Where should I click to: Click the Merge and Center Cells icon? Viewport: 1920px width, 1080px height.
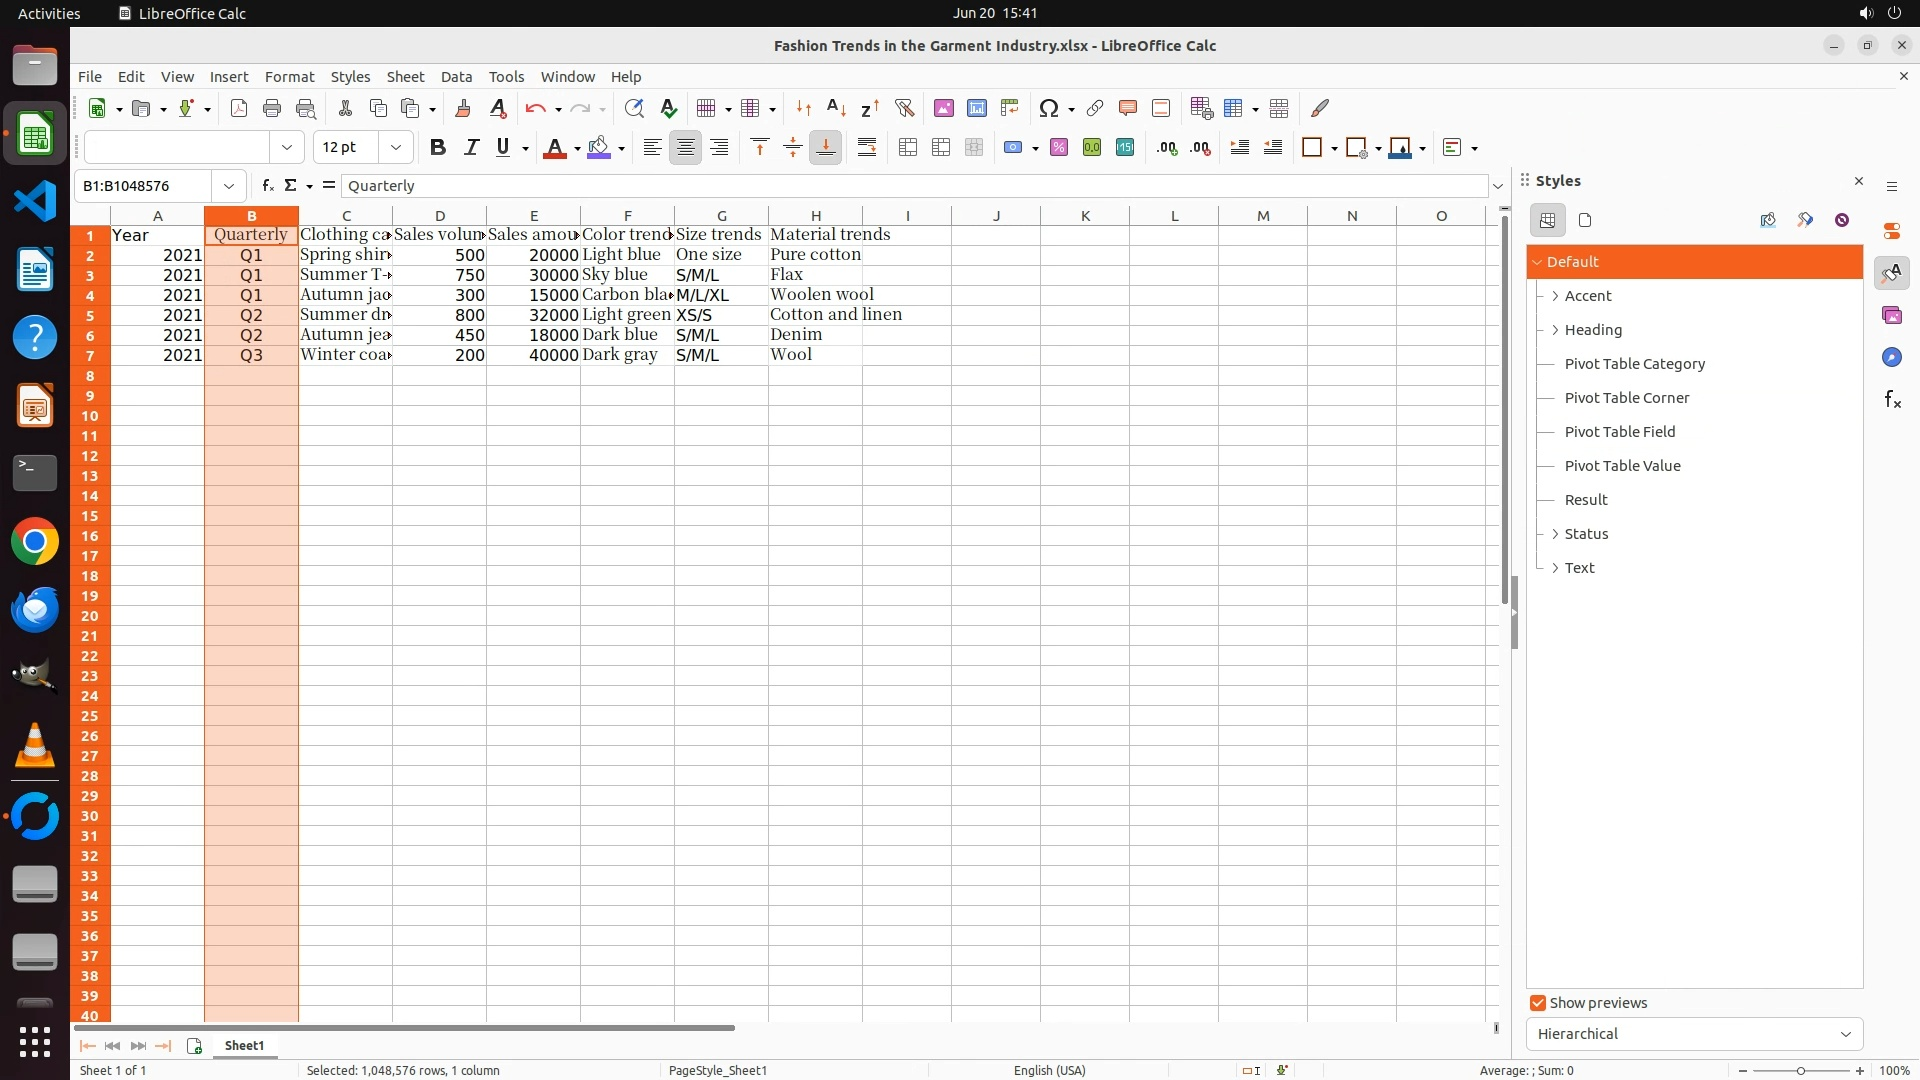(x=908, y=148)
